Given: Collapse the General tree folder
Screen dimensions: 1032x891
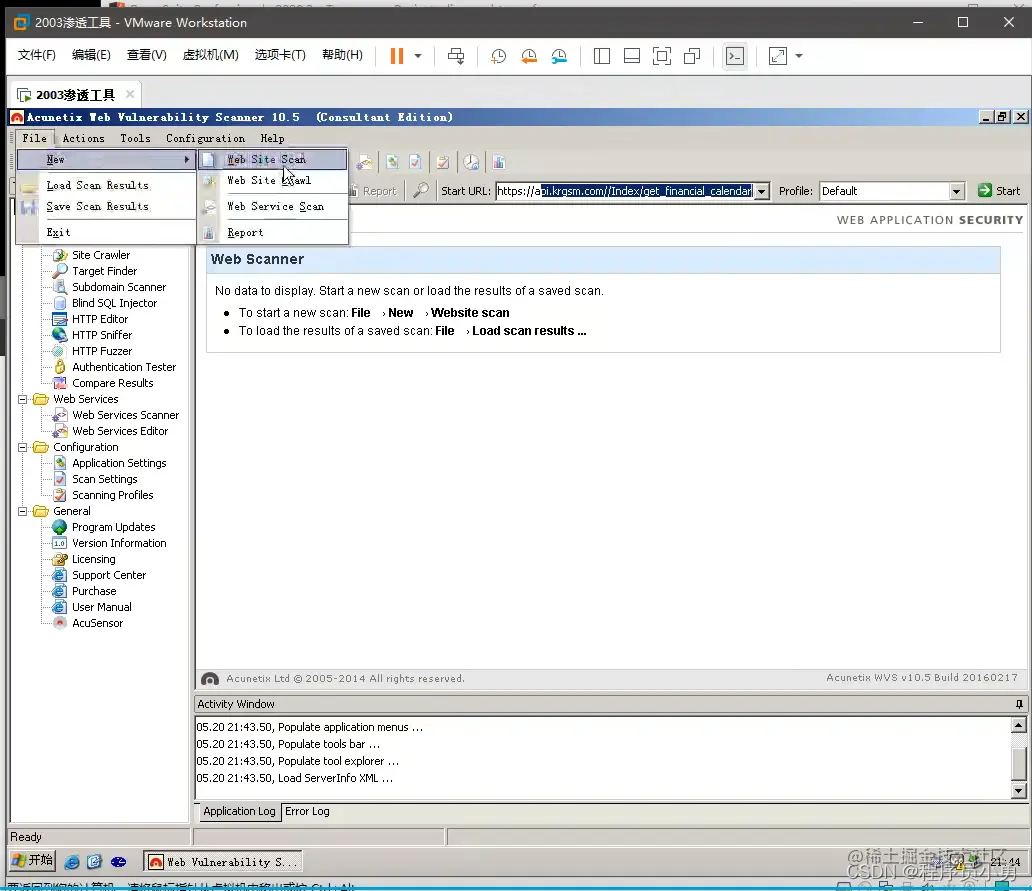Looking at the screenshot, I should click(x=22, y=511).
